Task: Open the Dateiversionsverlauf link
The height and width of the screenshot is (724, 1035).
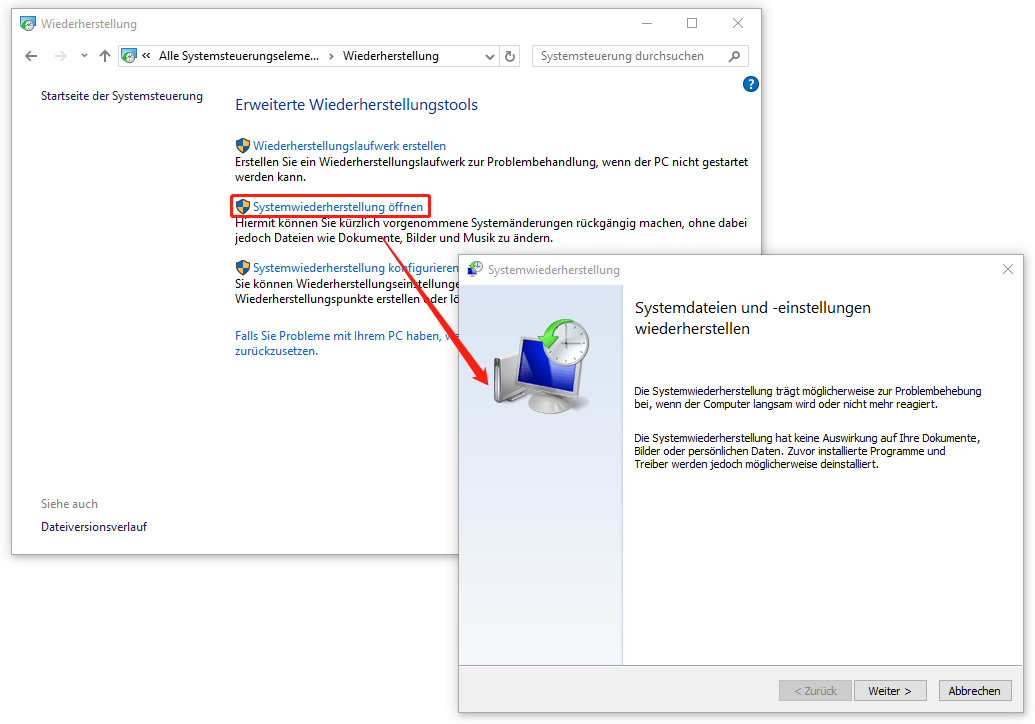Action: click(x=93, y=525)
